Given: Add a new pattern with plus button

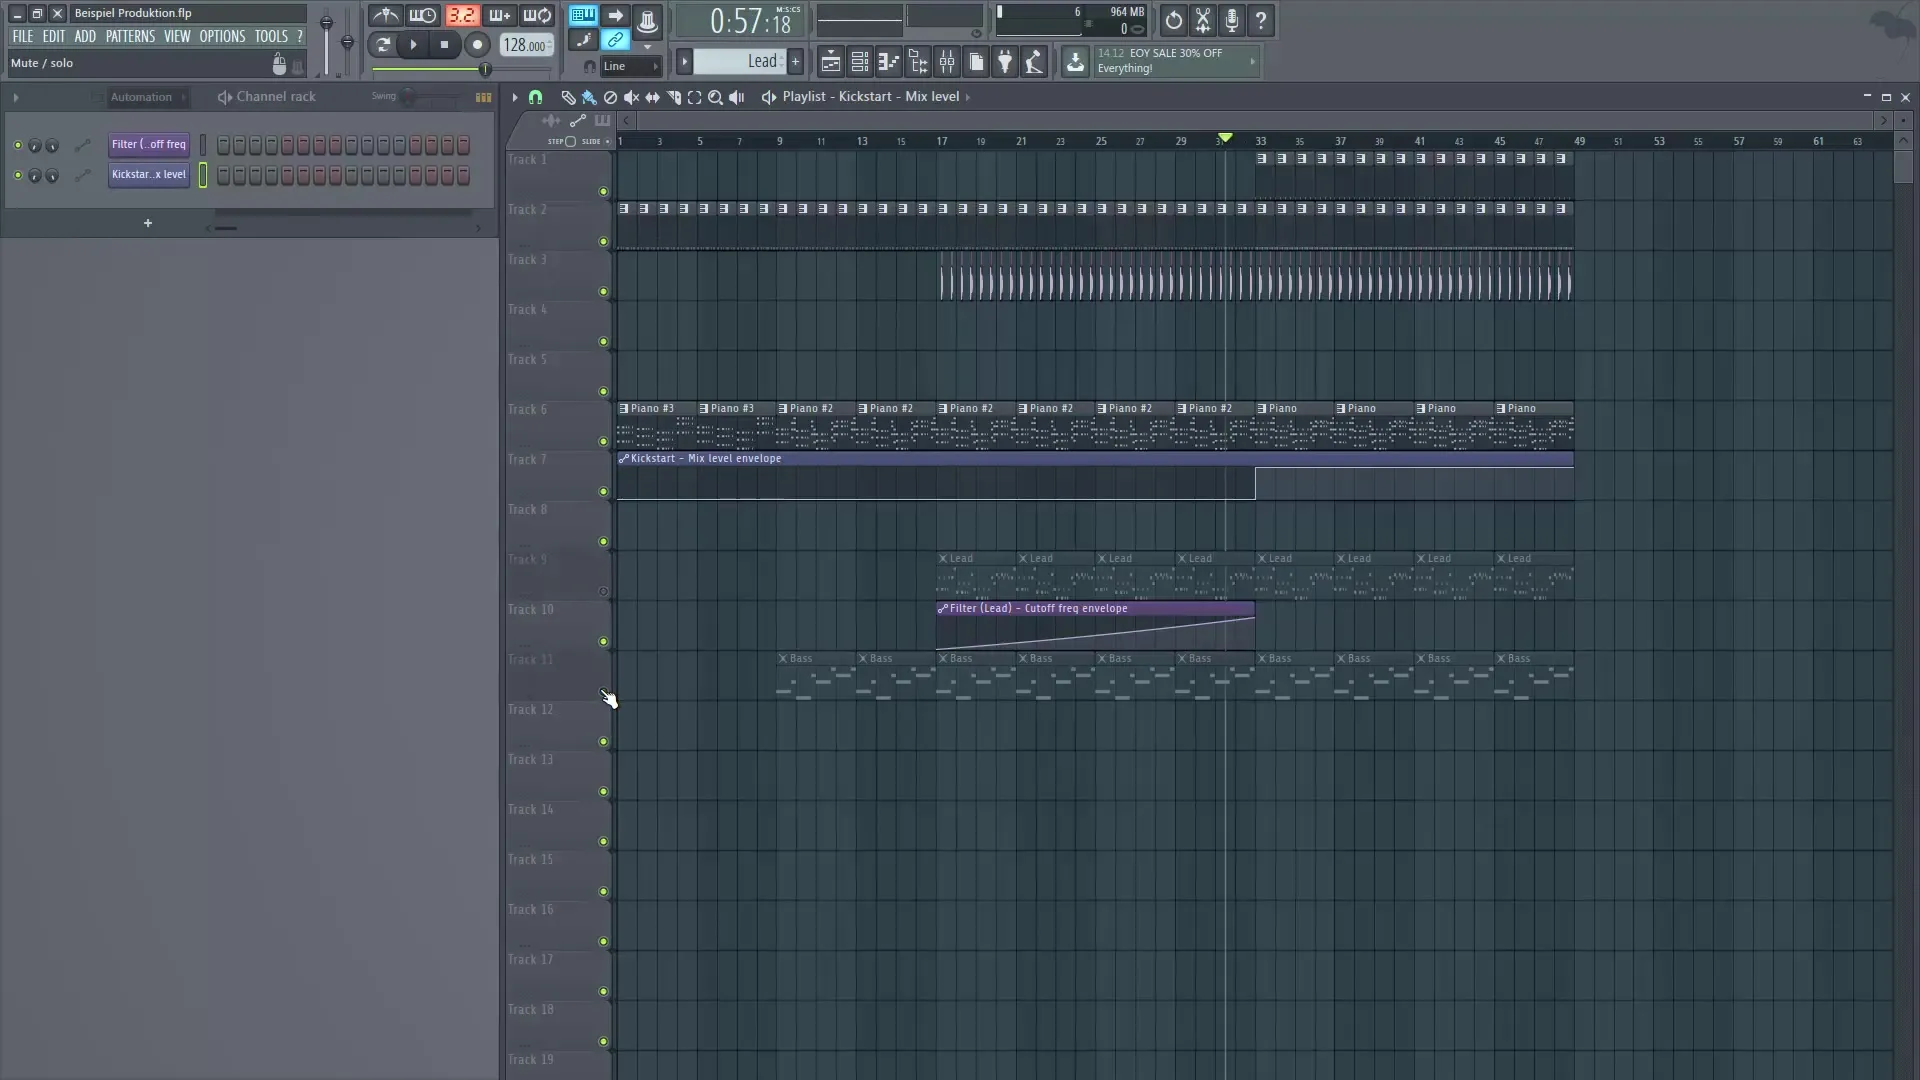Looking at the screenshot, I should pos(796,61).
